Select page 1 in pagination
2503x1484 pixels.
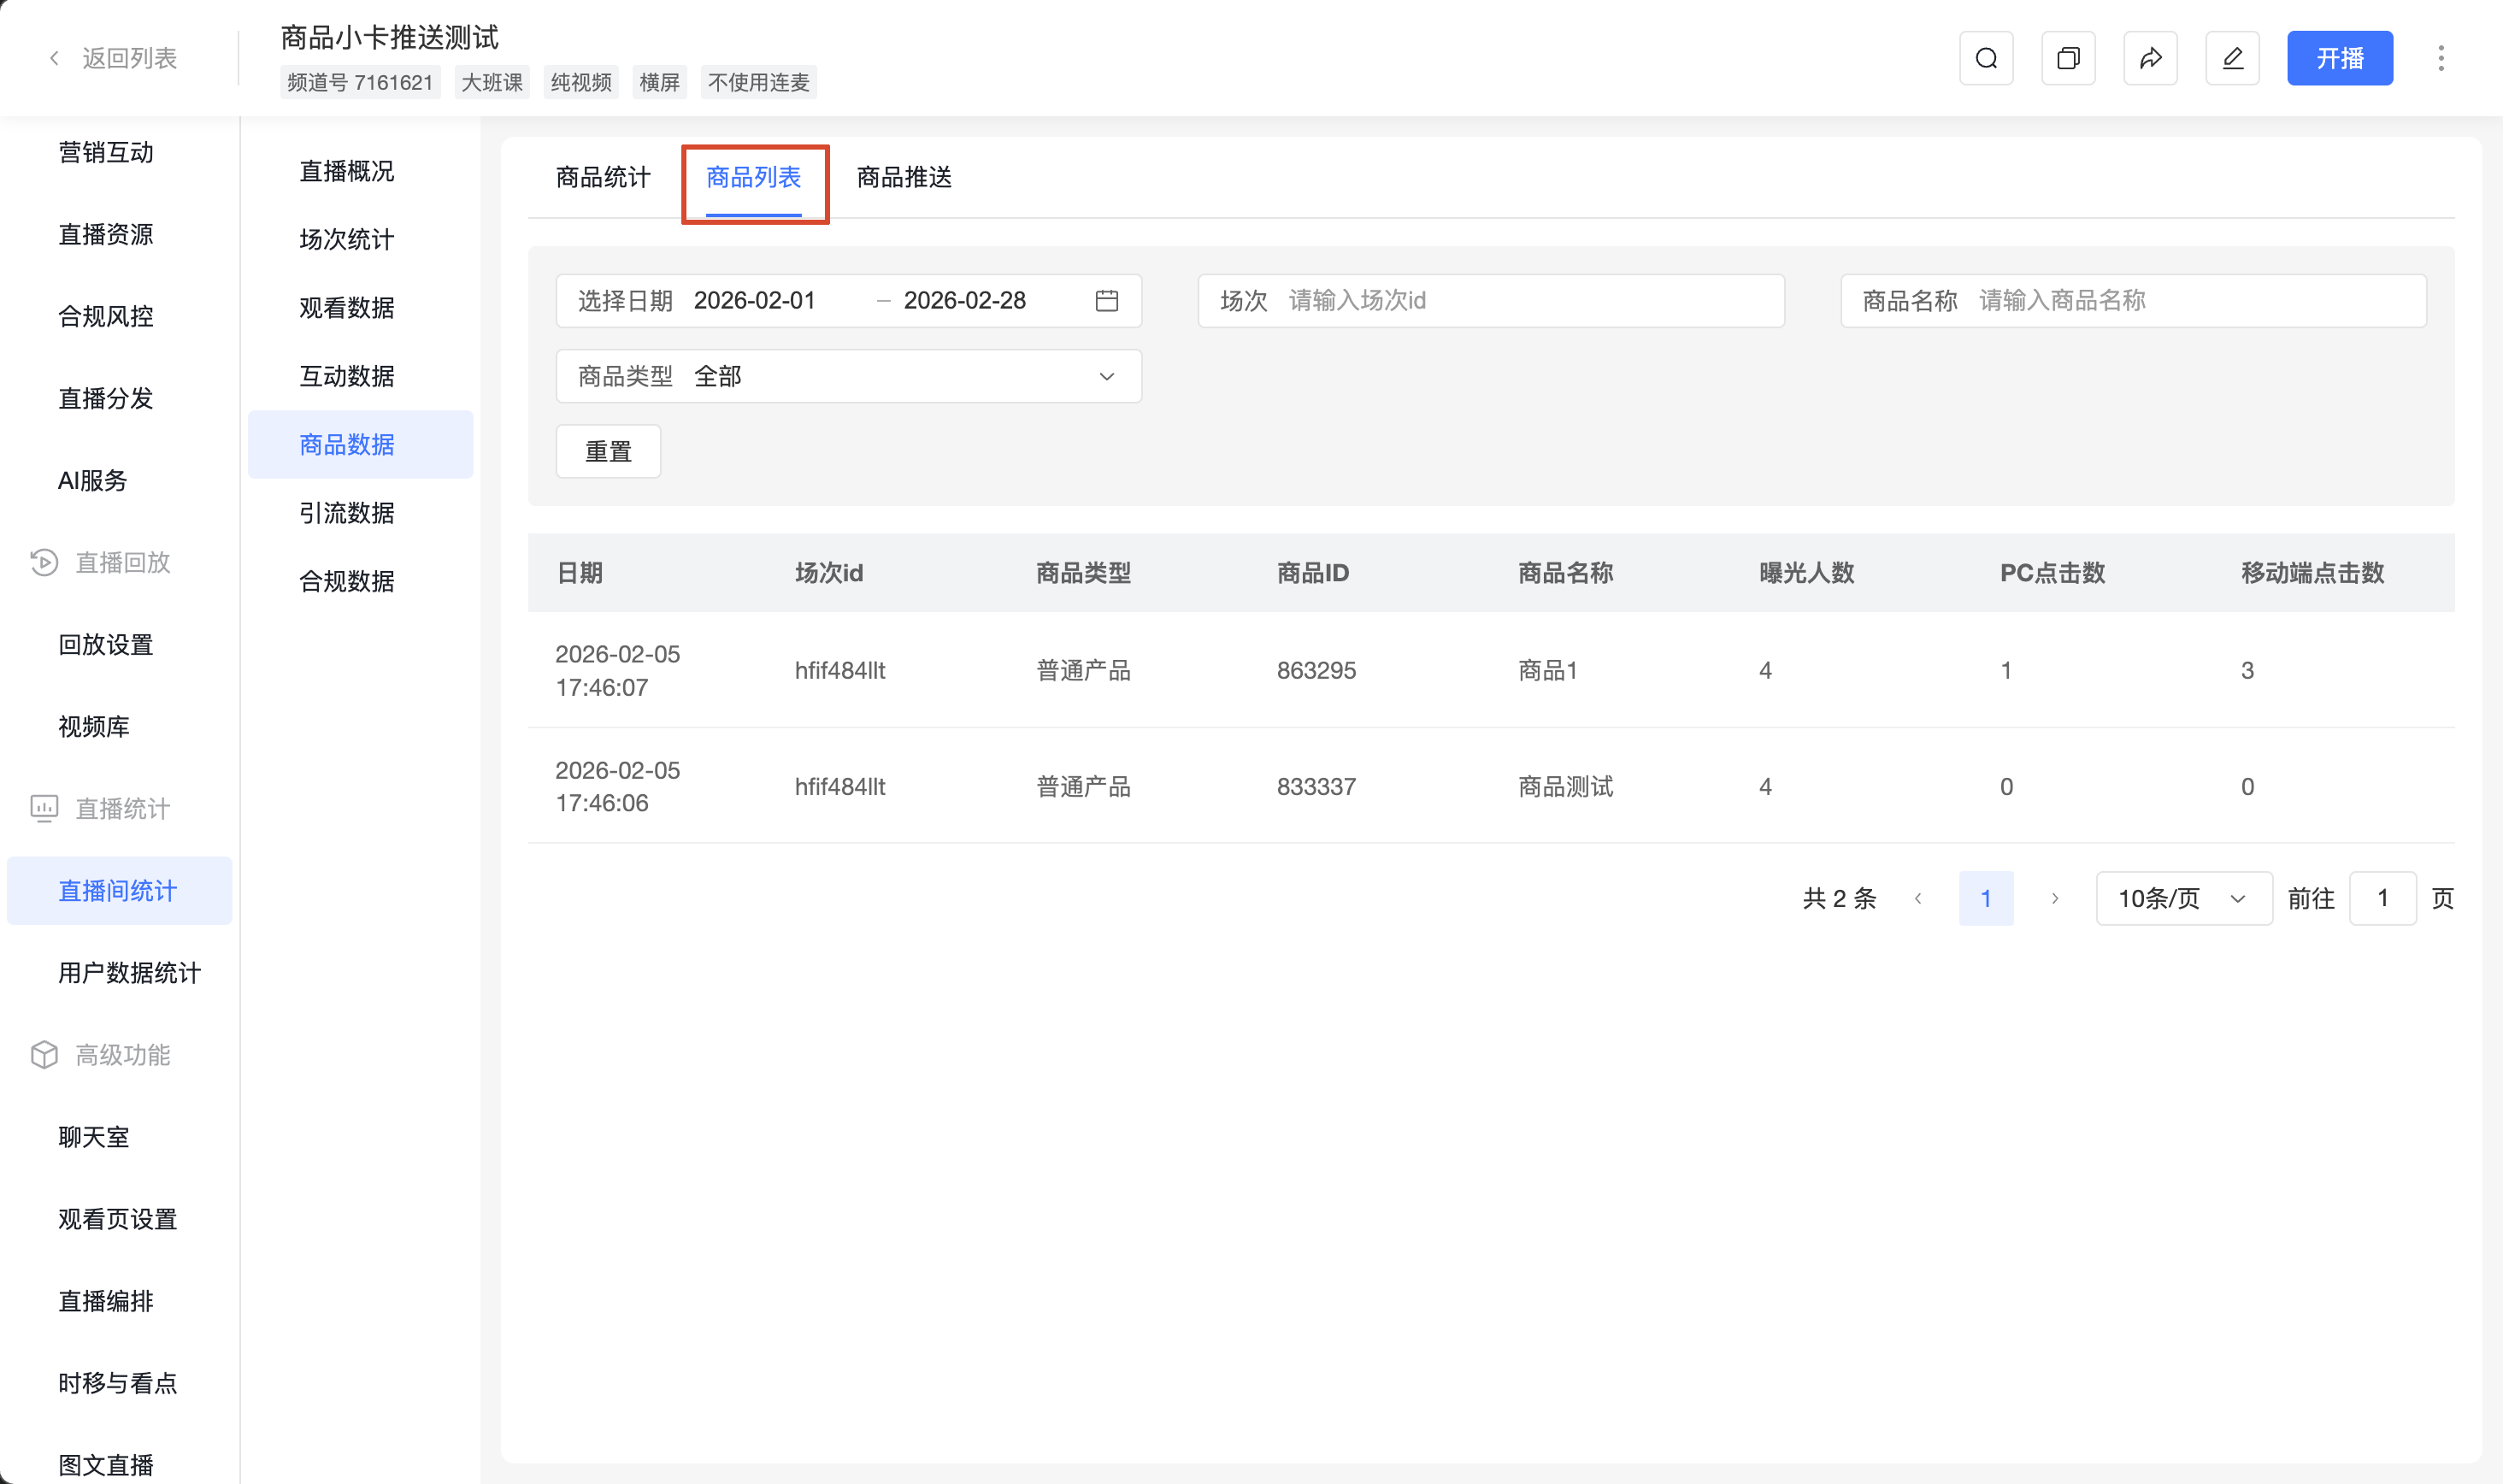tap(1985, 898)
